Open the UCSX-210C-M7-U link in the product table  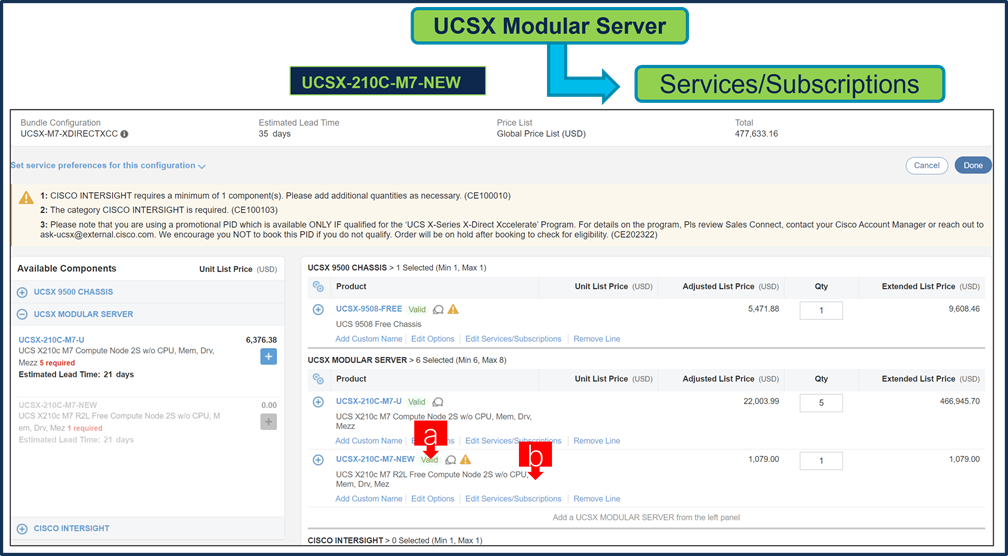pos(369,402)
